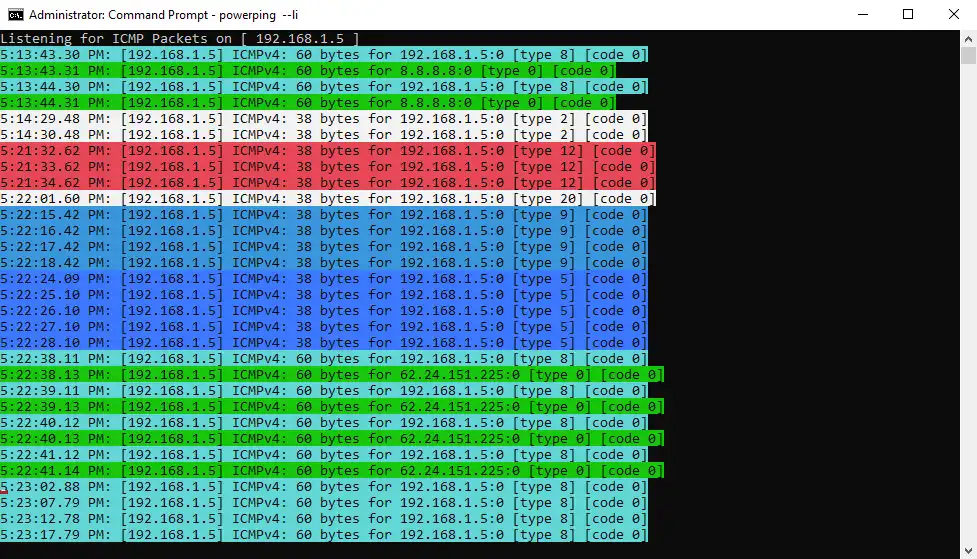Select the type 20 row at 5:22:01.60 PM
This screenshot has width=977, height=559.
point(328,199)
